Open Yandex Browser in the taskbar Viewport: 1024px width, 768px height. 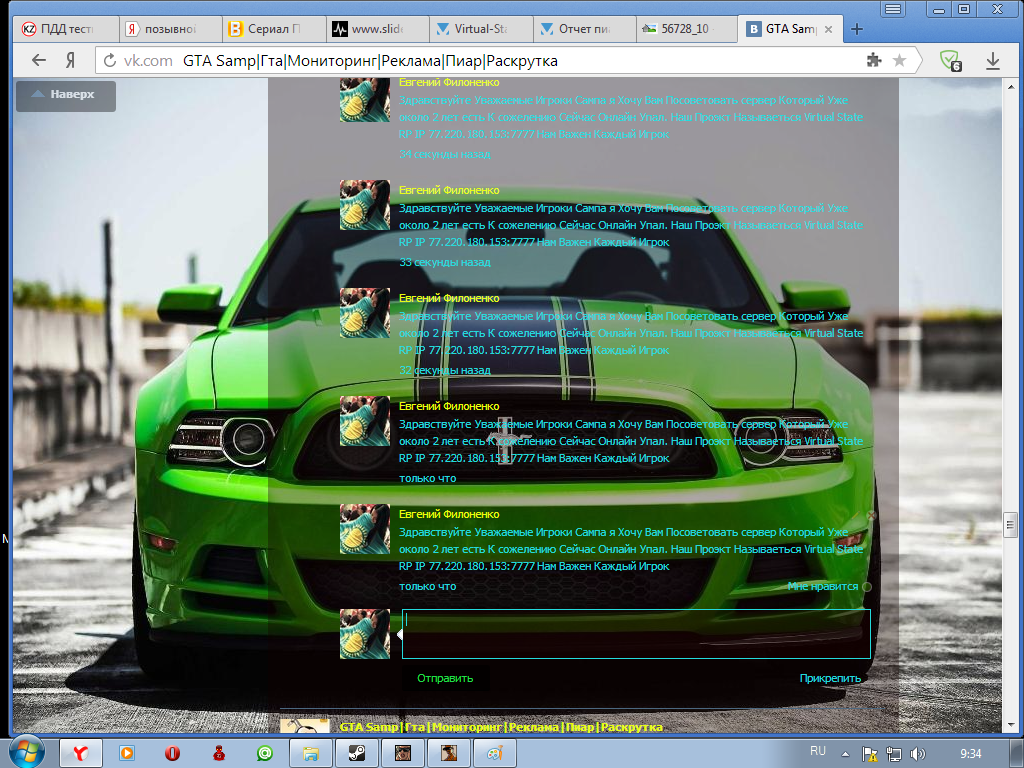[80, 754]
